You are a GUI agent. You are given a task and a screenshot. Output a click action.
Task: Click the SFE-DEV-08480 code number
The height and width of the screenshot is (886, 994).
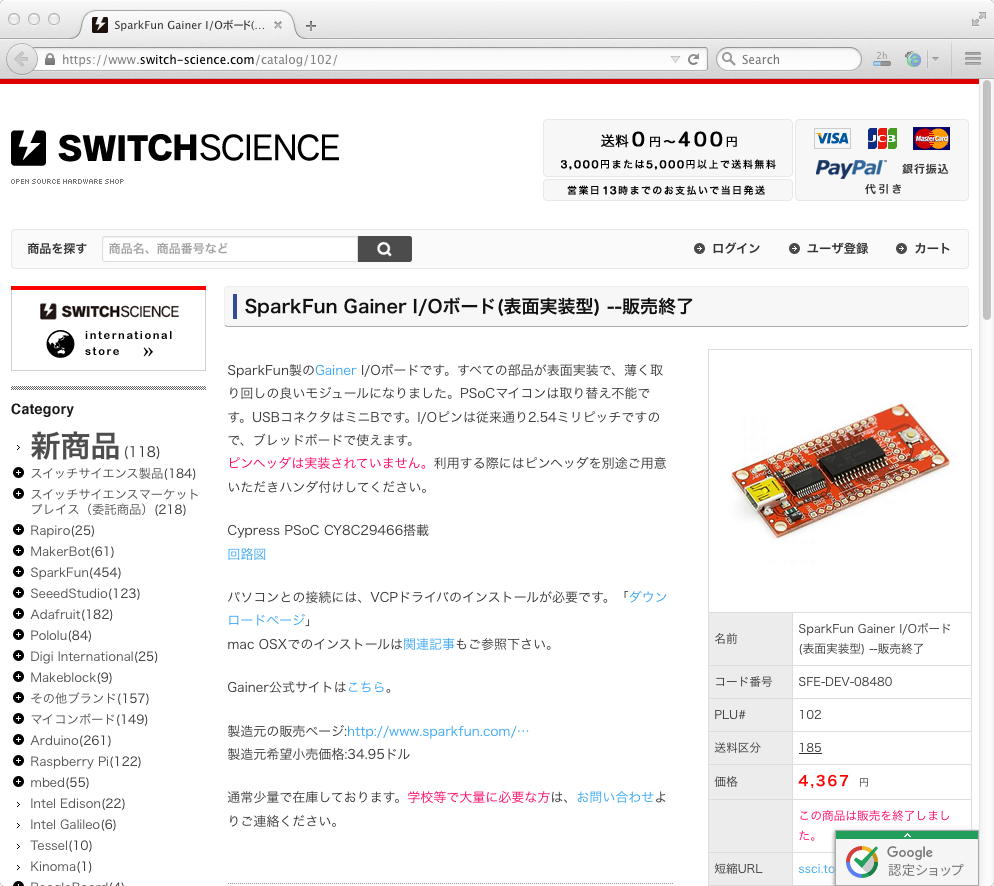pos(845,681)
